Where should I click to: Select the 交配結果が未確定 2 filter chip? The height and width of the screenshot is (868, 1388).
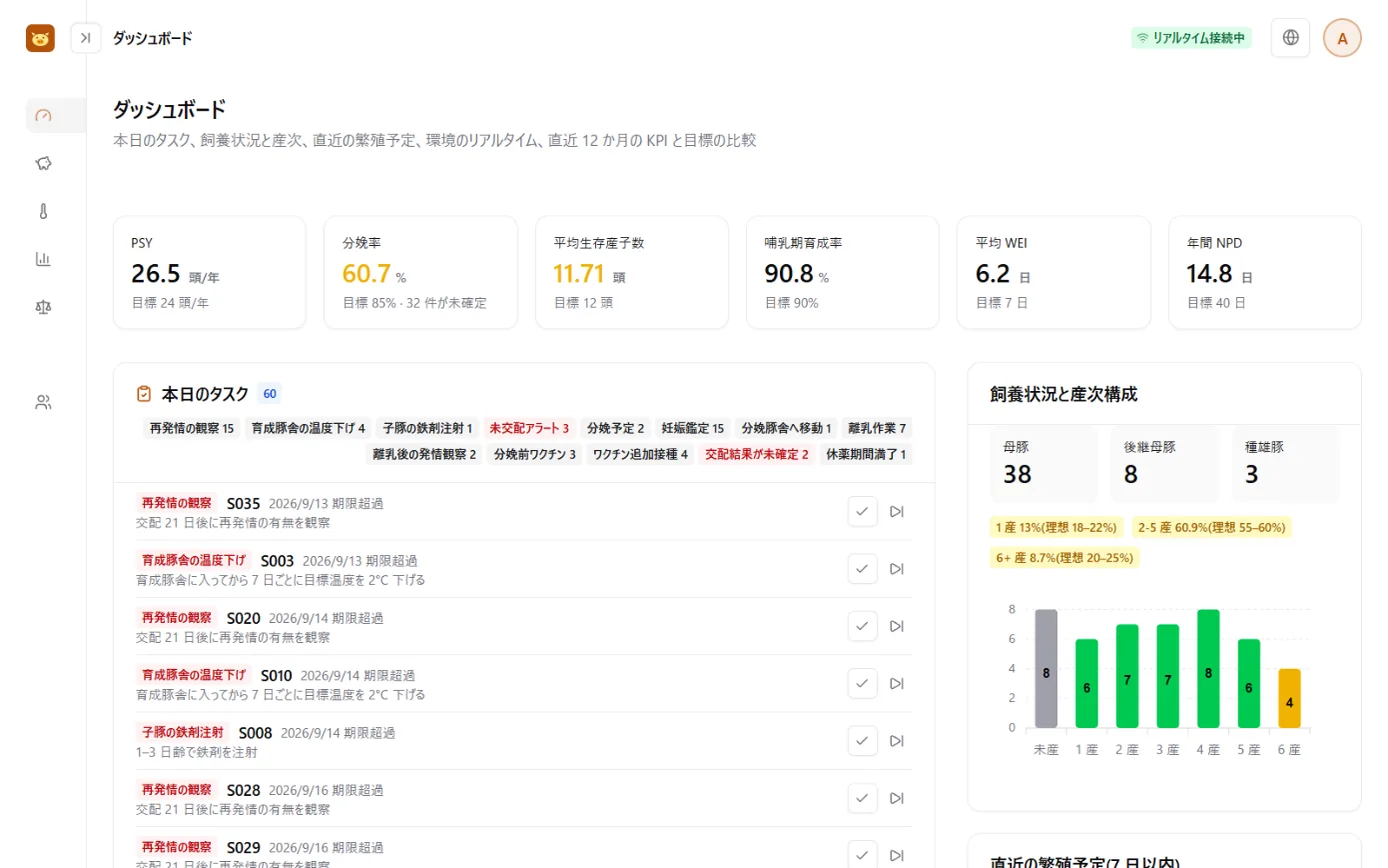(x=756, y=454)
